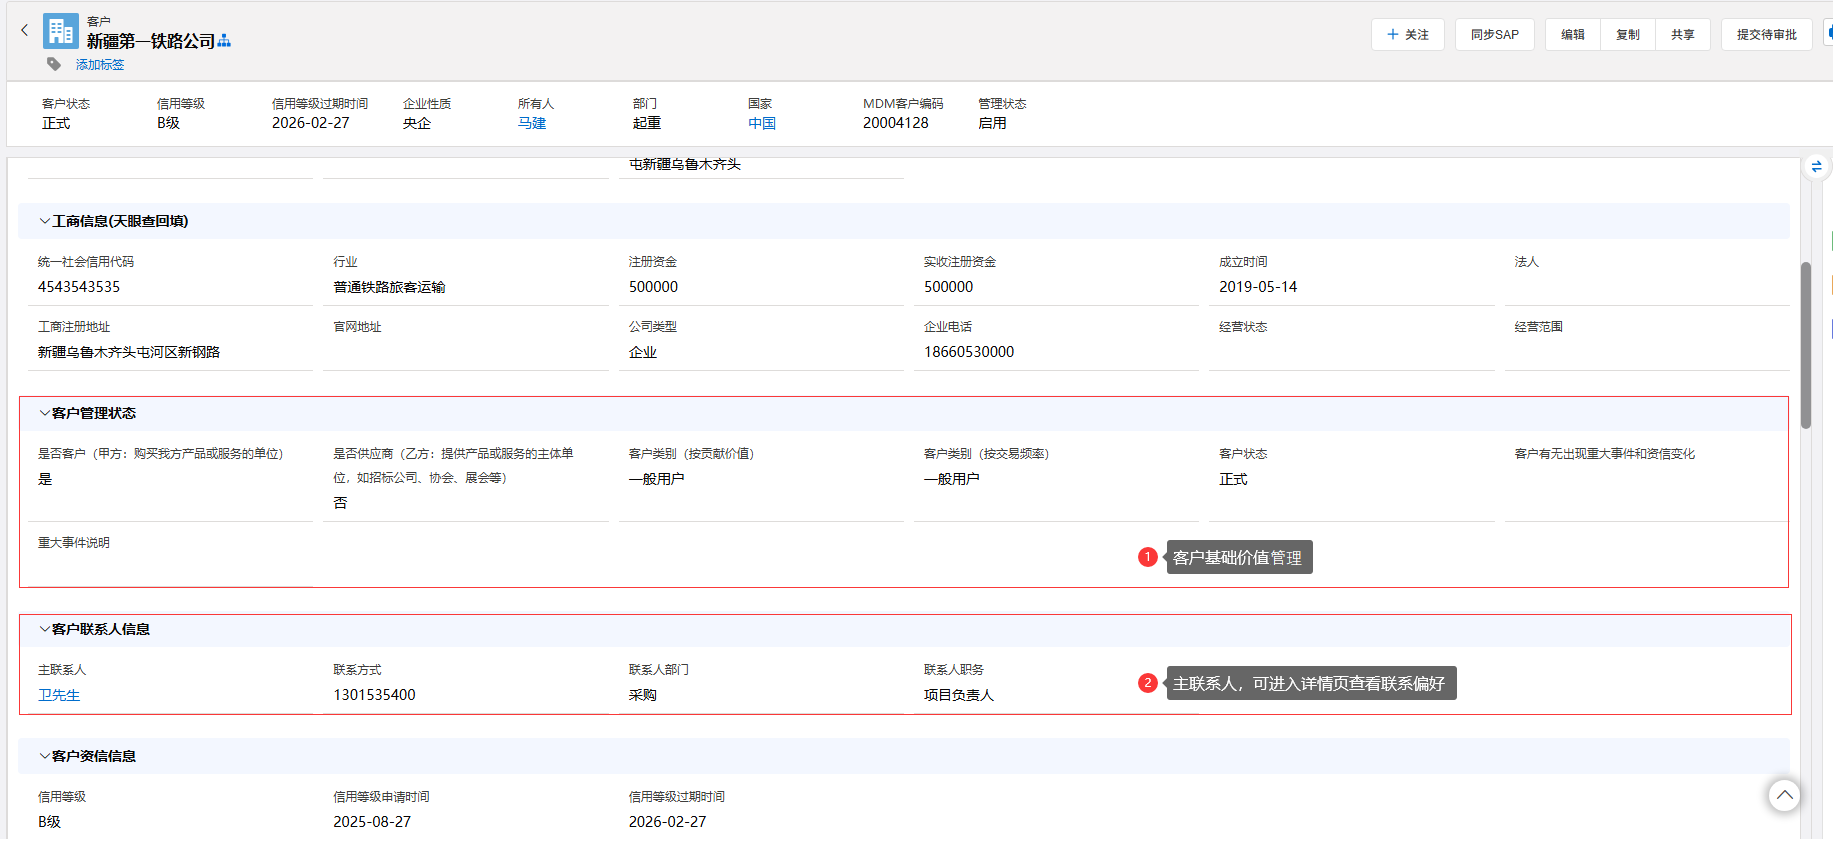This screenshot has width=1833, height=847.
Task: Click the blue swap arrows layout icon
Action: pos(1816,167)
